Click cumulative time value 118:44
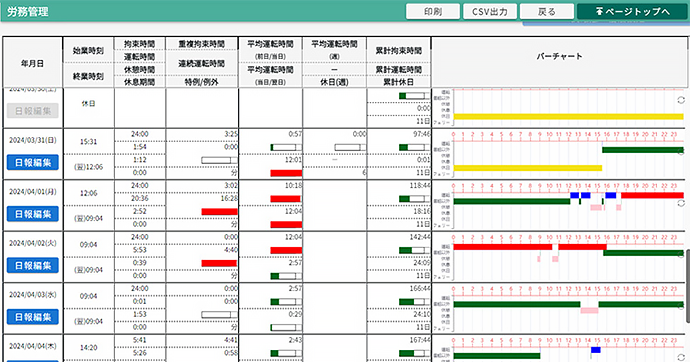This screenshot has height=362, width=690. (x=420, y=185)
